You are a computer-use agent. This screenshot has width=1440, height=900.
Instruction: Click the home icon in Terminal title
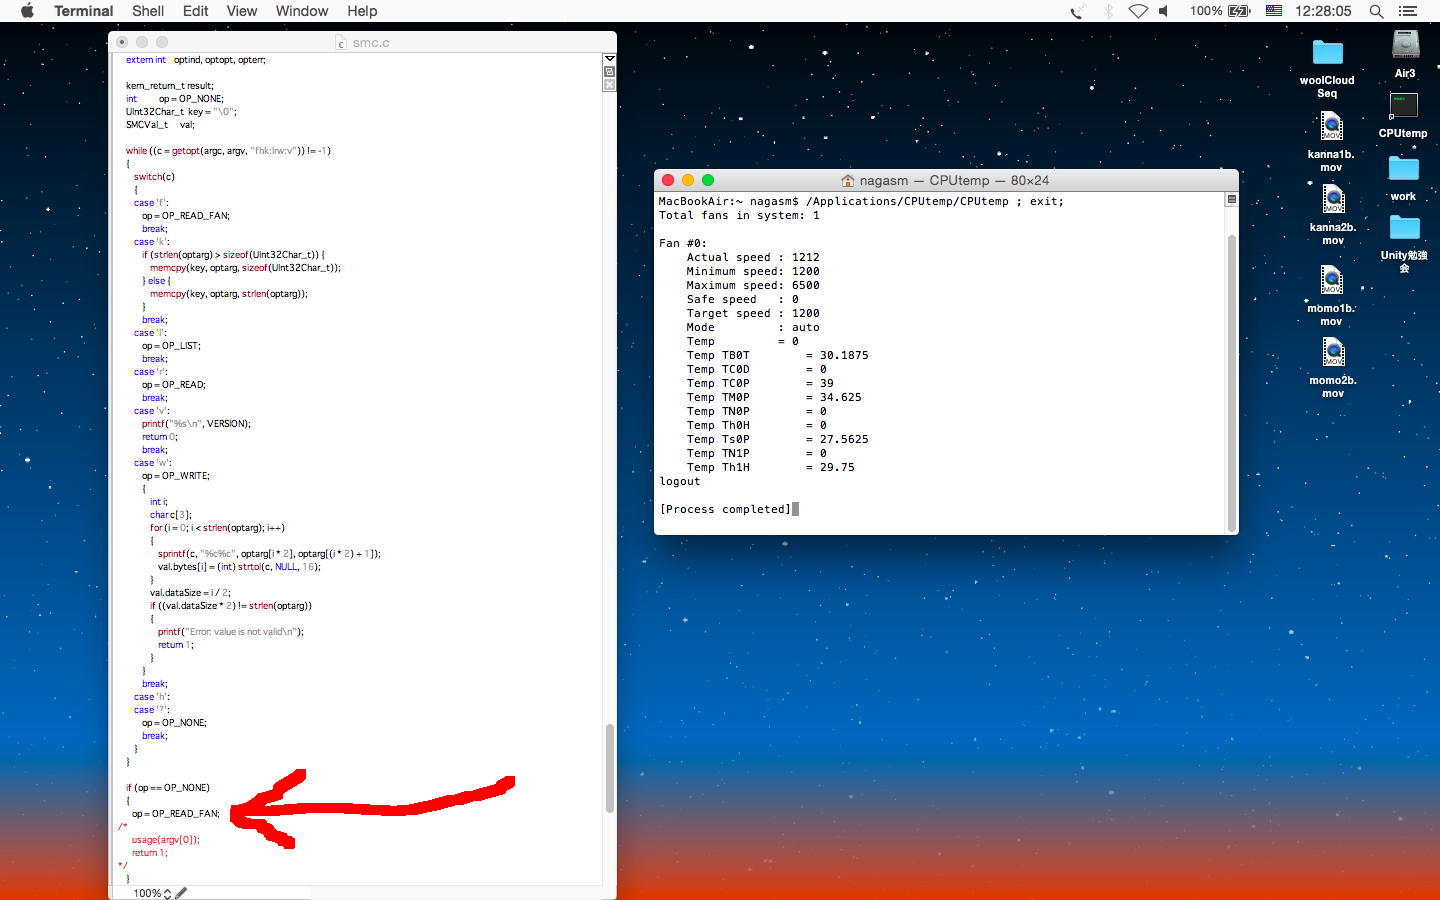click(848, 181)
